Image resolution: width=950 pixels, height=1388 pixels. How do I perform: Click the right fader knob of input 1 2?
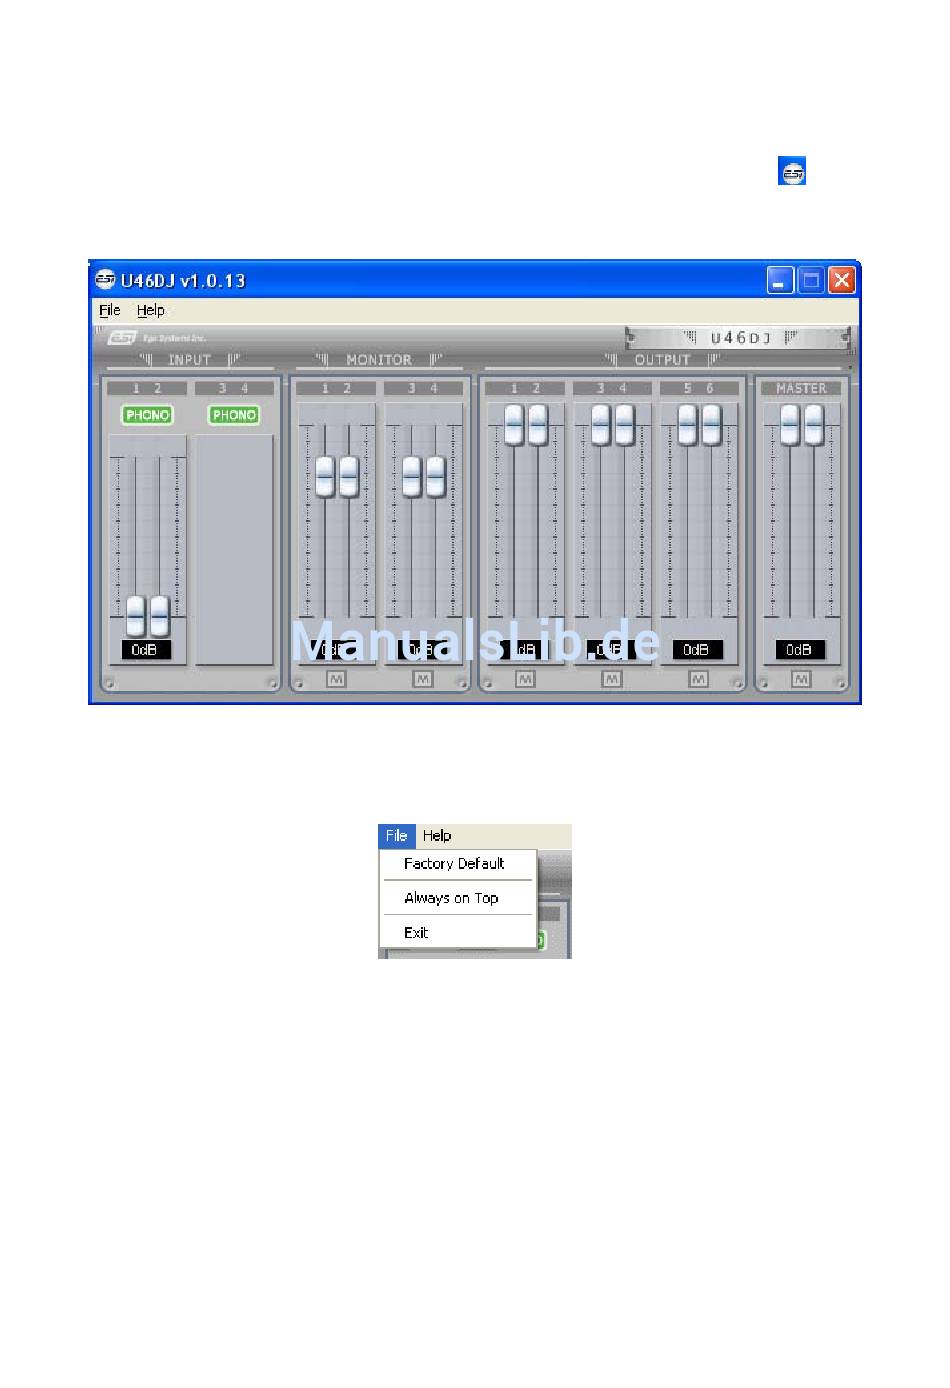[159, 616]
